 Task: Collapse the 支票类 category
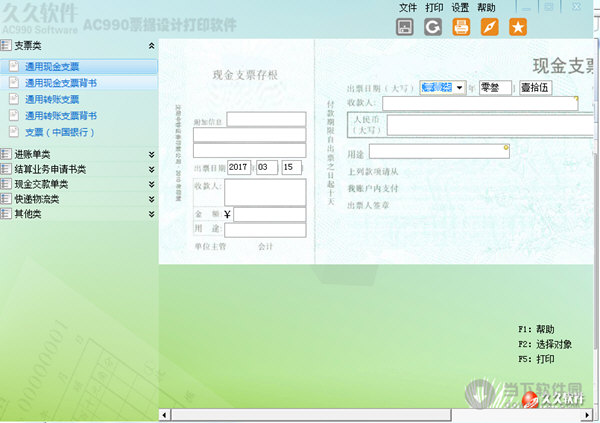pyautogui.click(x=151, y=46)
